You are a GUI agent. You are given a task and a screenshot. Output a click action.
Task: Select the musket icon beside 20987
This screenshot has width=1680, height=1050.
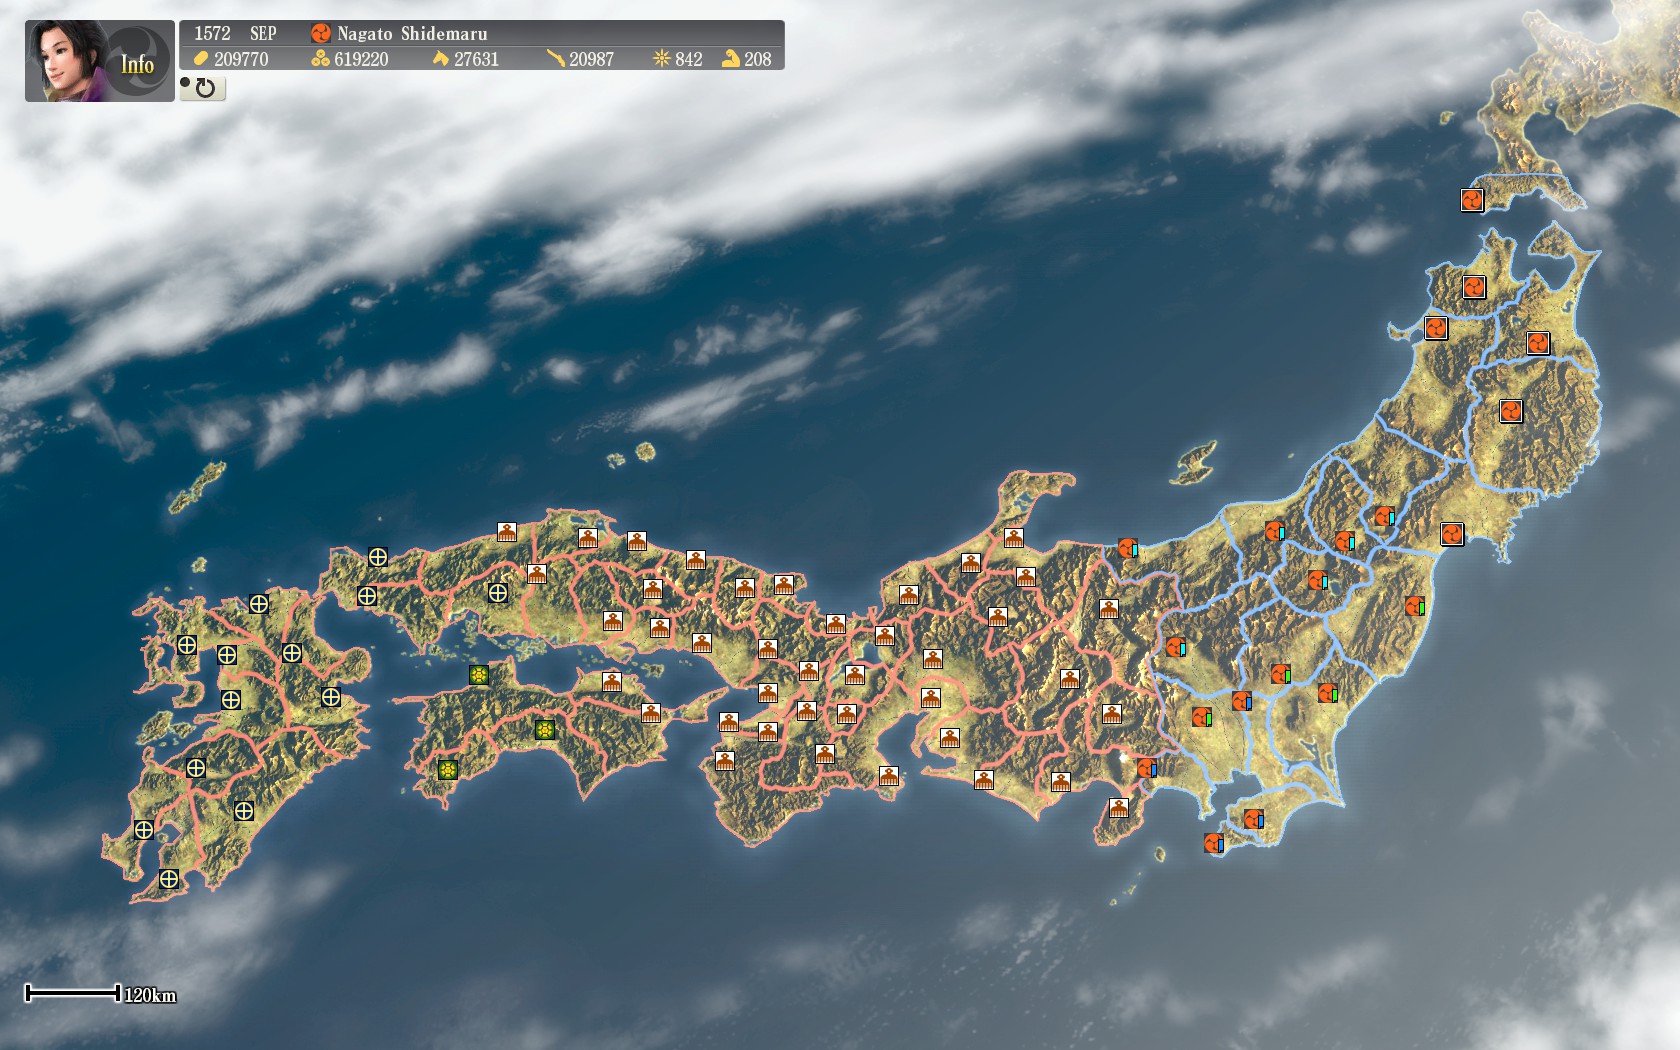pos(556,59)
